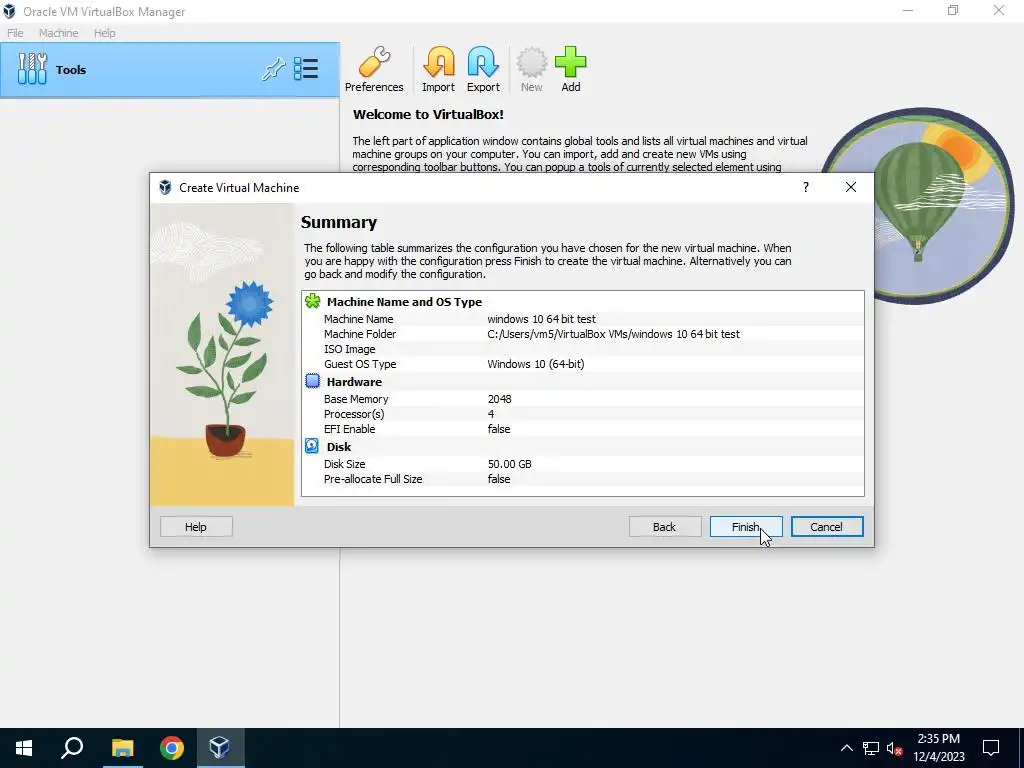
Task: Launch Google Chrome from taskbar
Action: pyautogui.click(x=172, y=748)
